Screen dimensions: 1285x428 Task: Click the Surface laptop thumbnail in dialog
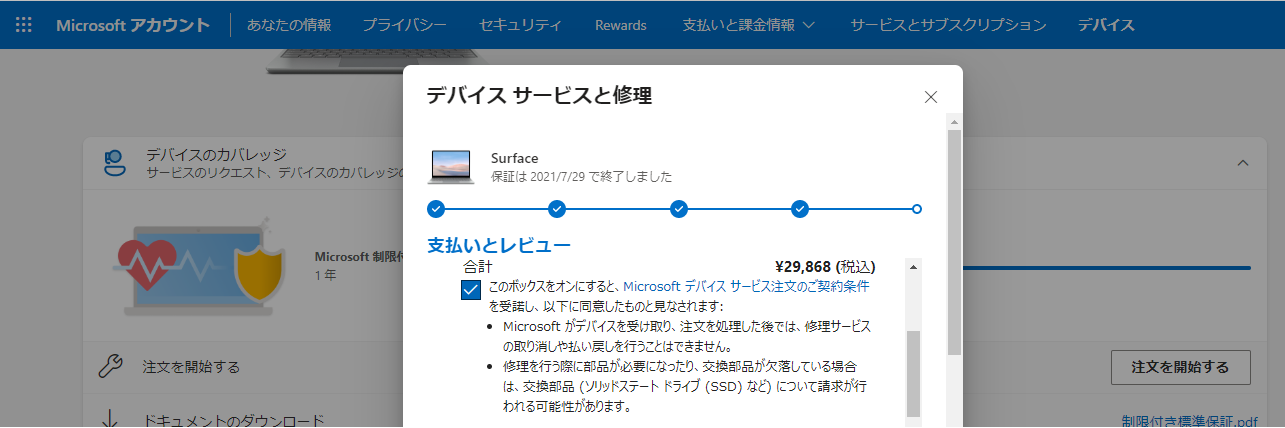click(451, 166)
